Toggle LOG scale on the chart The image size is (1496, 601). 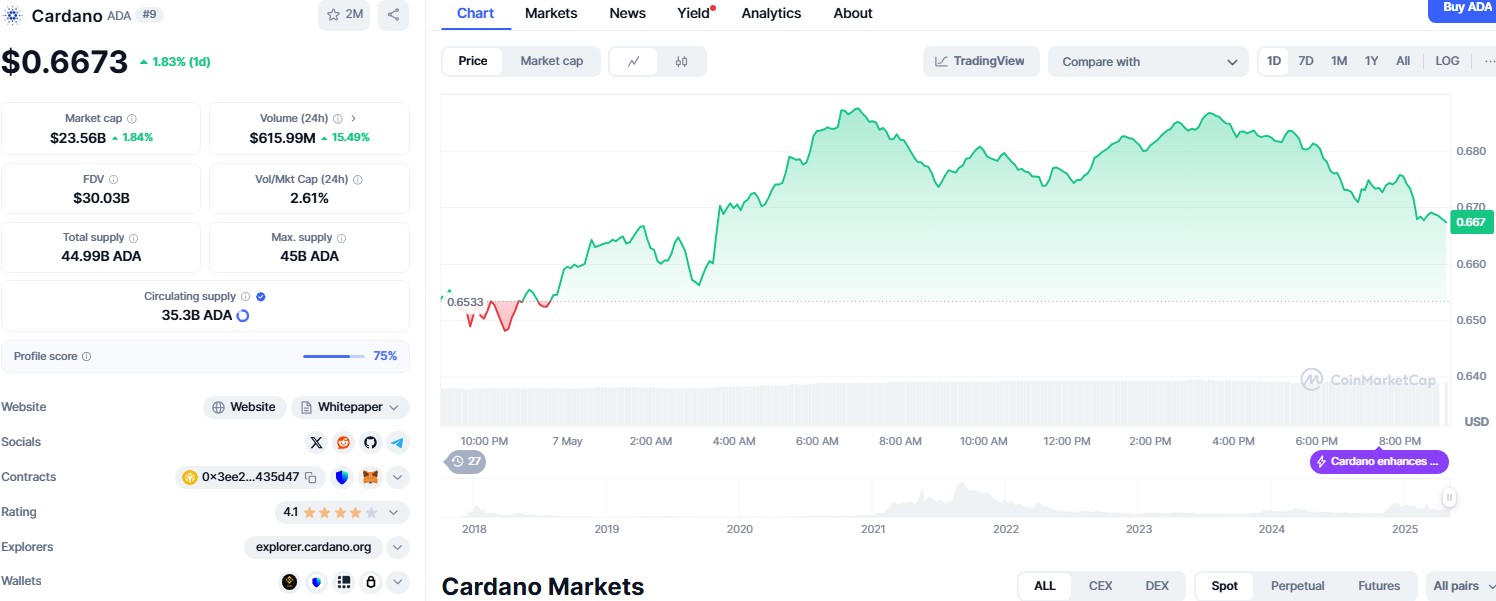coord(1447,61)
